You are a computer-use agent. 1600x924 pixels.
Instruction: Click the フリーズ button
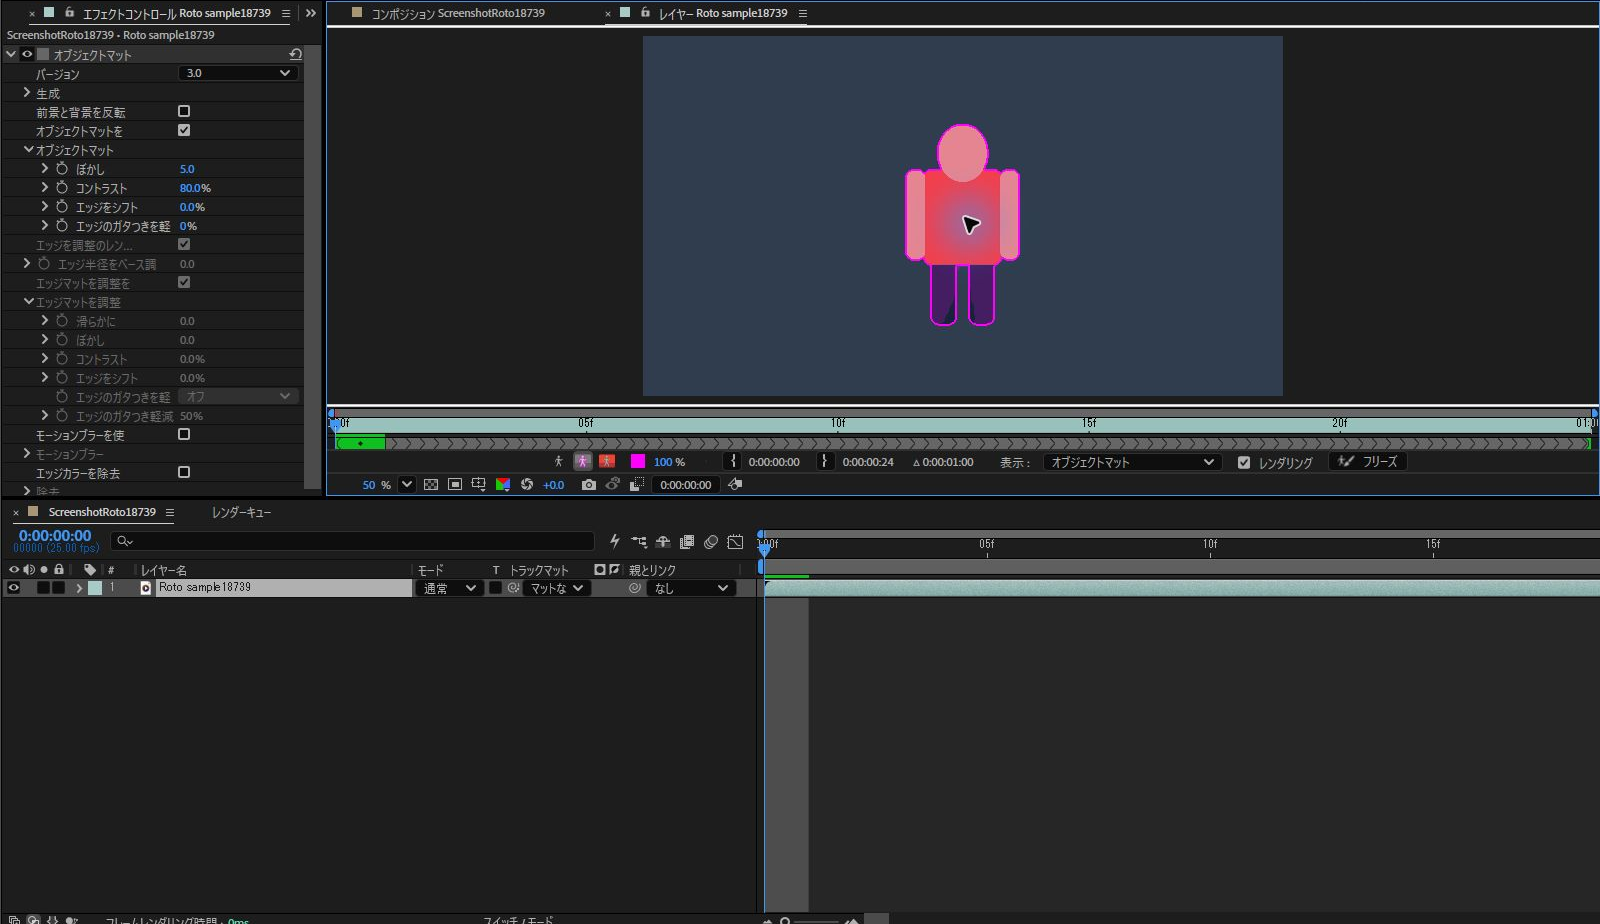tap(1368, 462)
